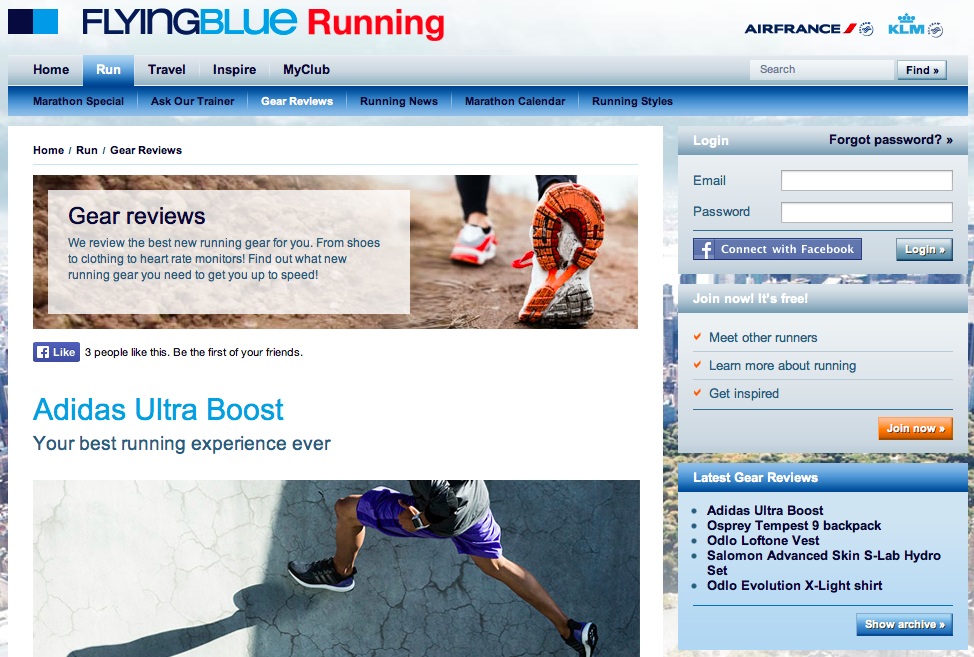
Task: Open Odlo Evolution X-Light shirt review
Action: 794,586
